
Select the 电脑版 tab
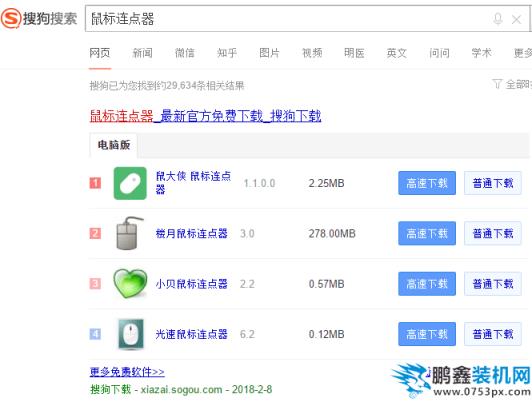pyautogui.click(x=114, y=145)
